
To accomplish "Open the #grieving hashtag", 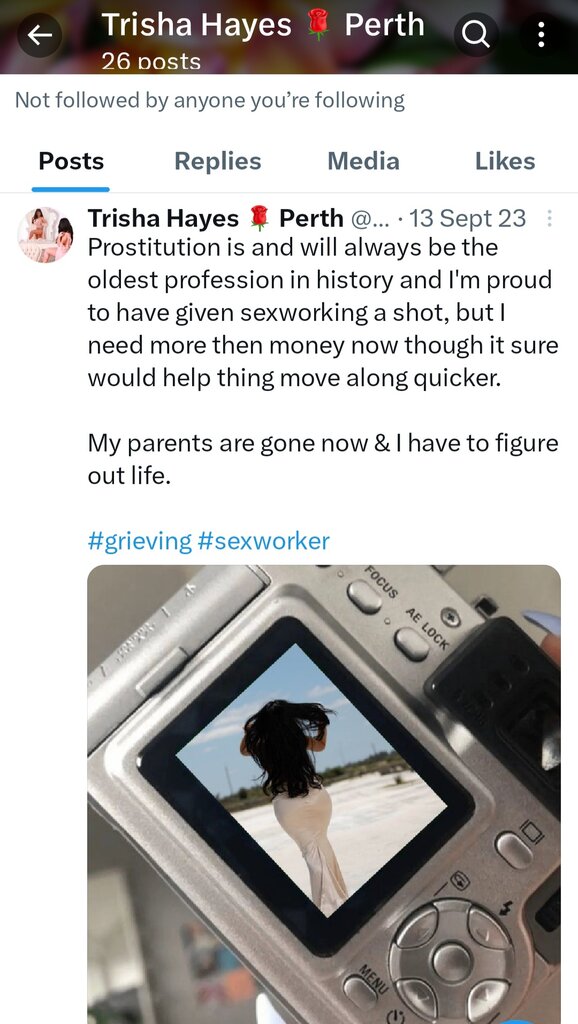I will (140, 541).
